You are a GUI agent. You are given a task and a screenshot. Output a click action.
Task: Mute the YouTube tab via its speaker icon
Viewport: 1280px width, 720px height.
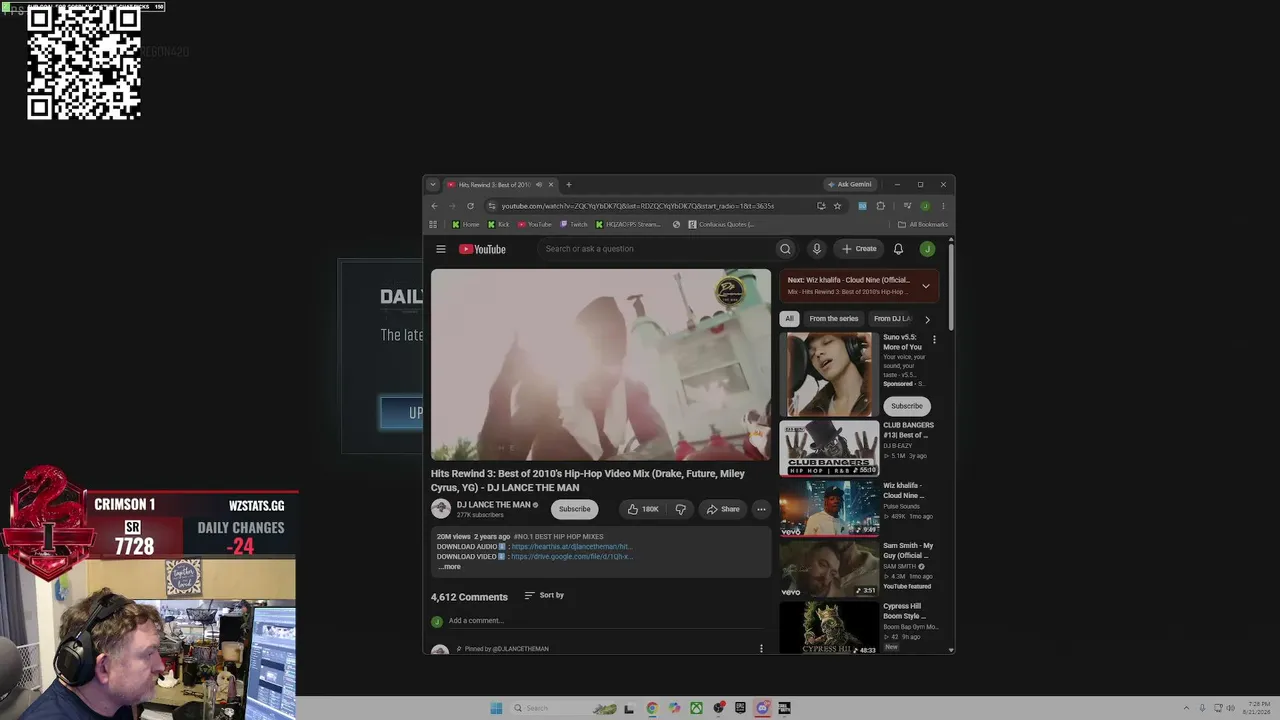538,184
